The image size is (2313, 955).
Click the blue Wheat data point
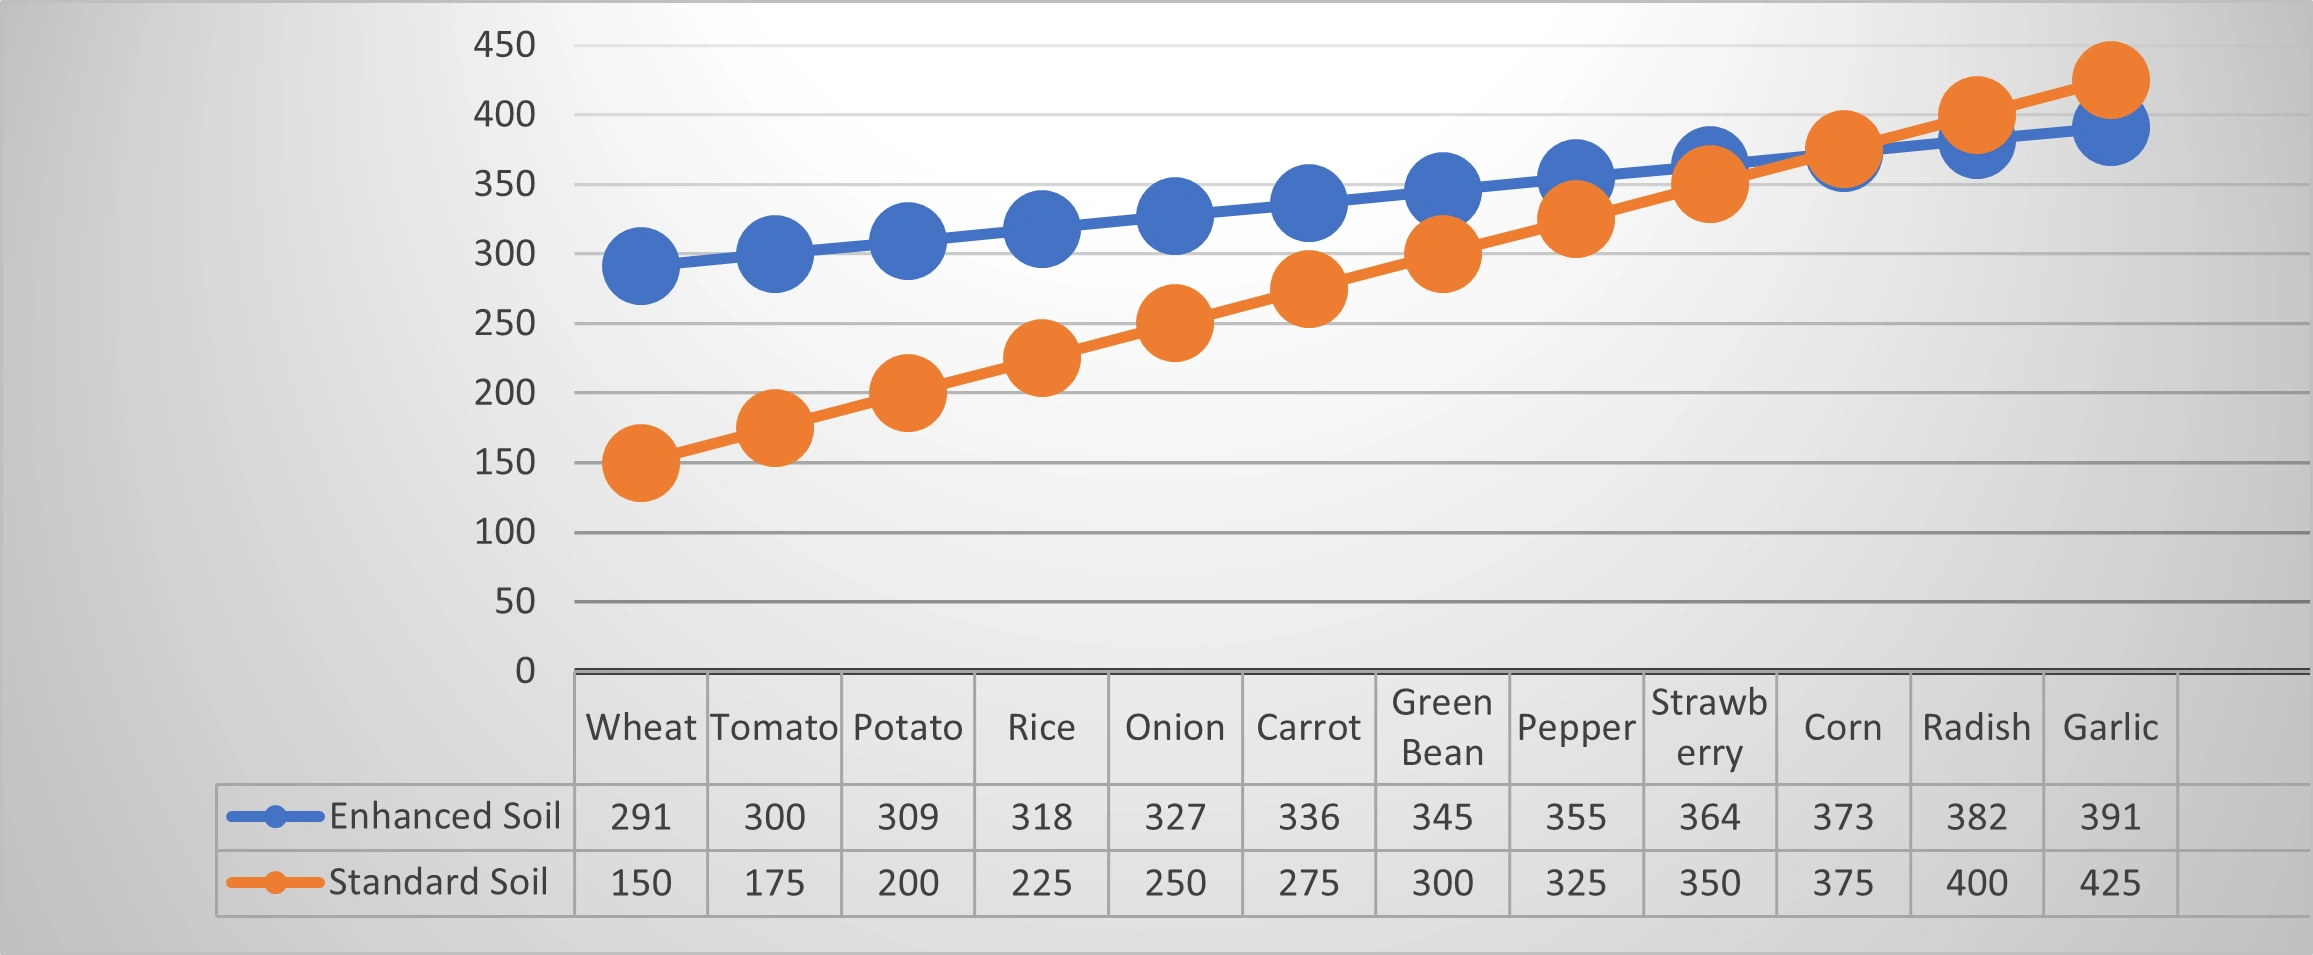[x=641, y=266]
